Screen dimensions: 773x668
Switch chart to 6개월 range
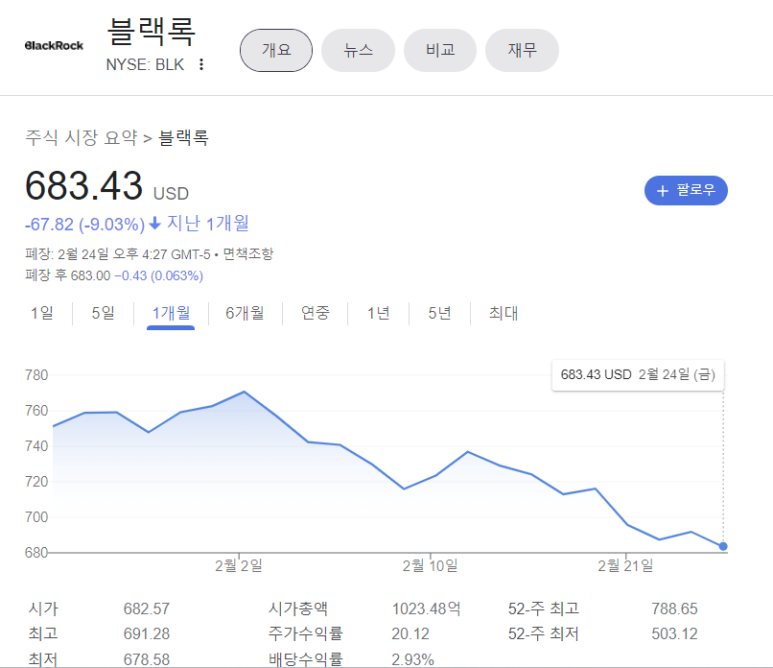pyautogui.click(x=245, y=313)
